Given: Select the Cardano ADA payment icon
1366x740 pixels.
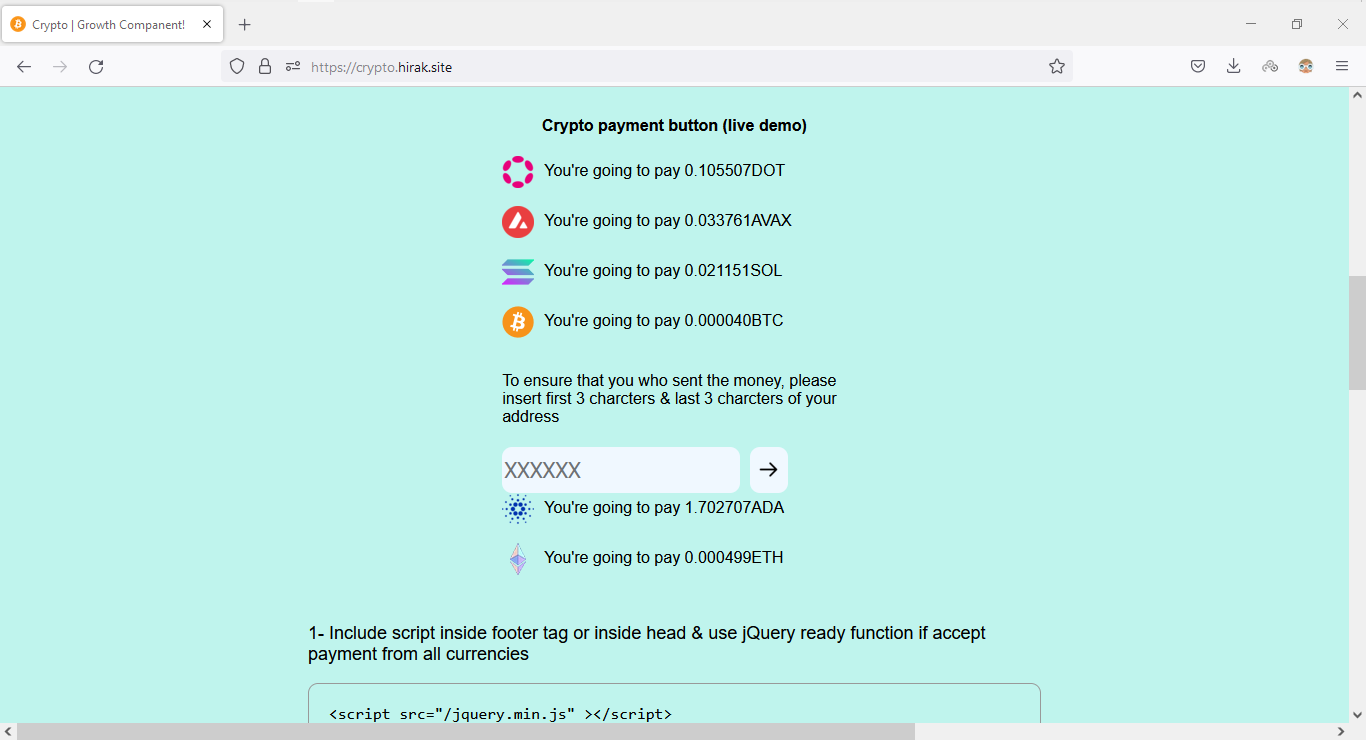Looking at the screenshot, I should tap(518, 509).
